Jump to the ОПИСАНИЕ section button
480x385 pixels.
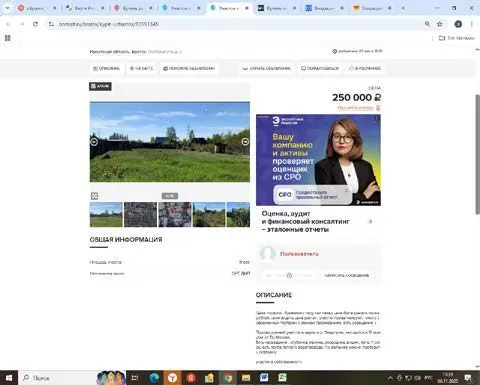(106, 68)
